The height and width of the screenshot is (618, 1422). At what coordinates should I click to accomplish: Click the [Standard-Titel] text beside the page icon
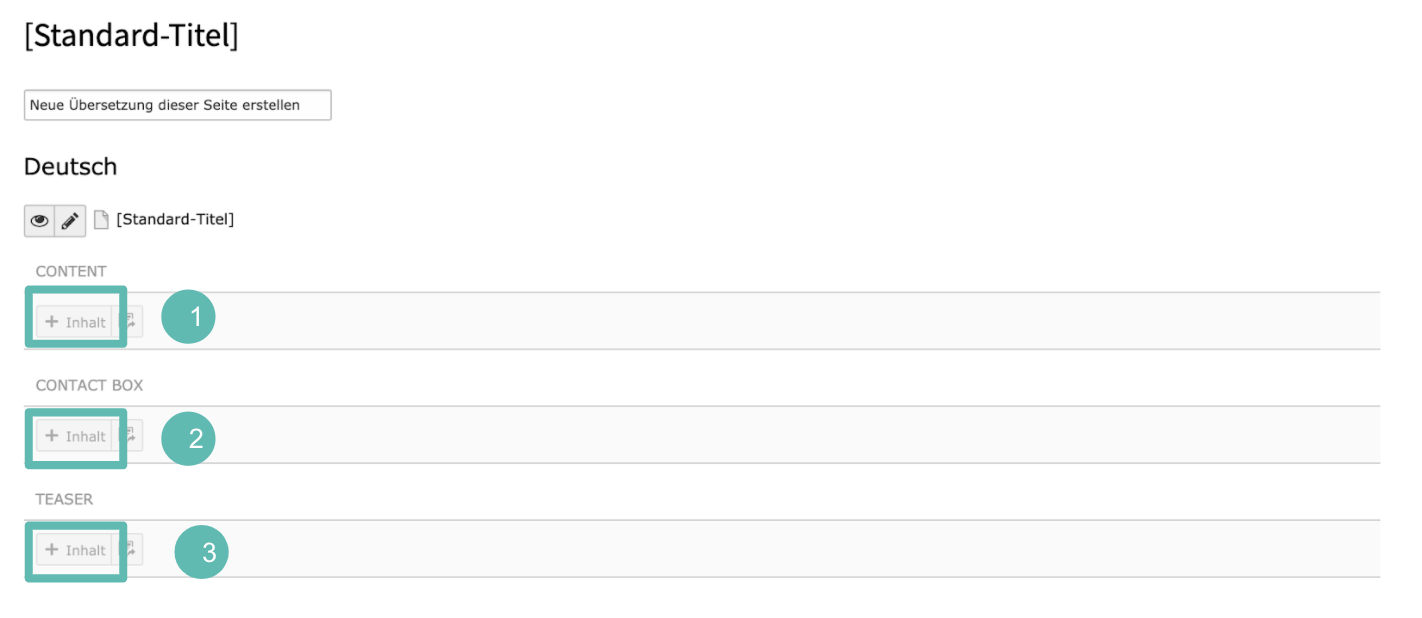(x=175, y=219)
